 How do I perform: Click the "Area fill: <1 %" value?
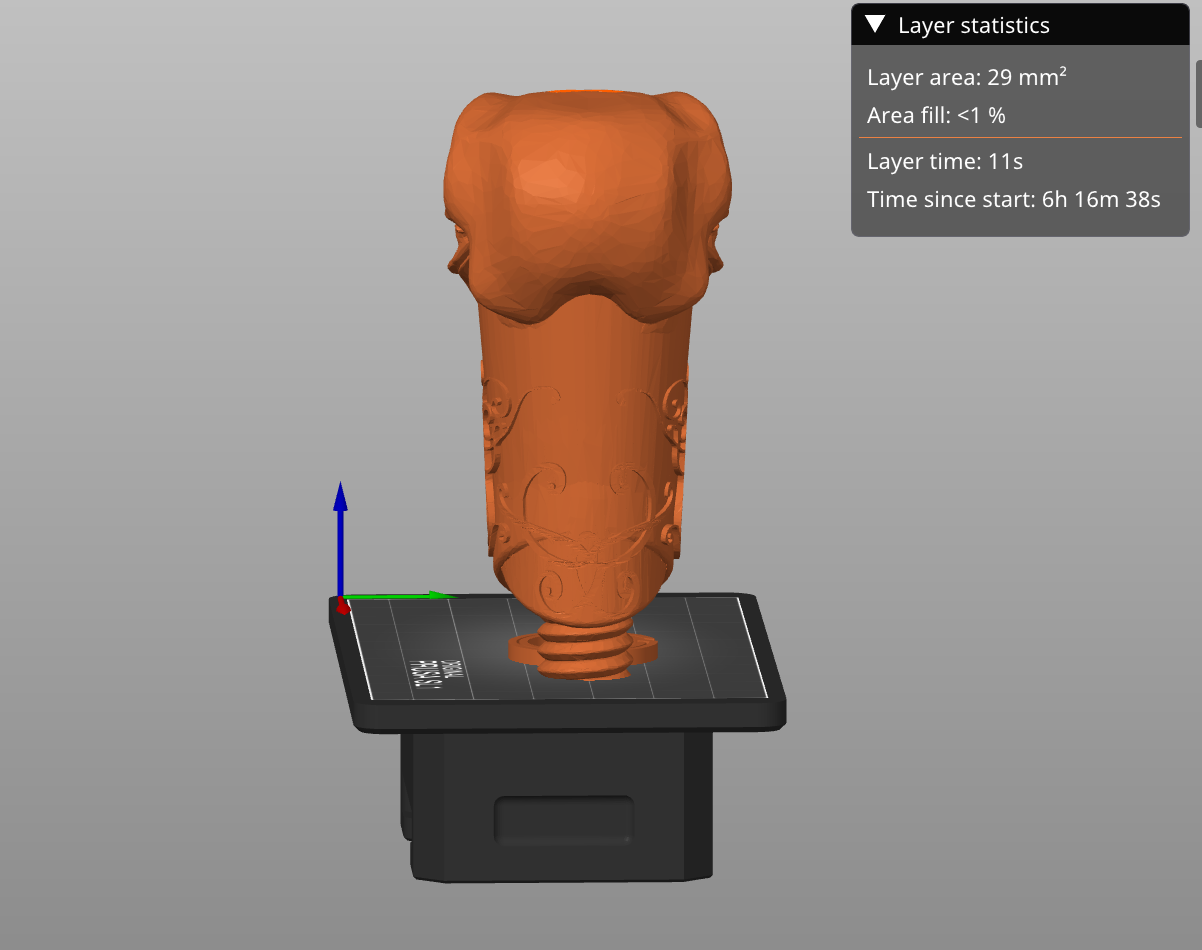point(936,115)
